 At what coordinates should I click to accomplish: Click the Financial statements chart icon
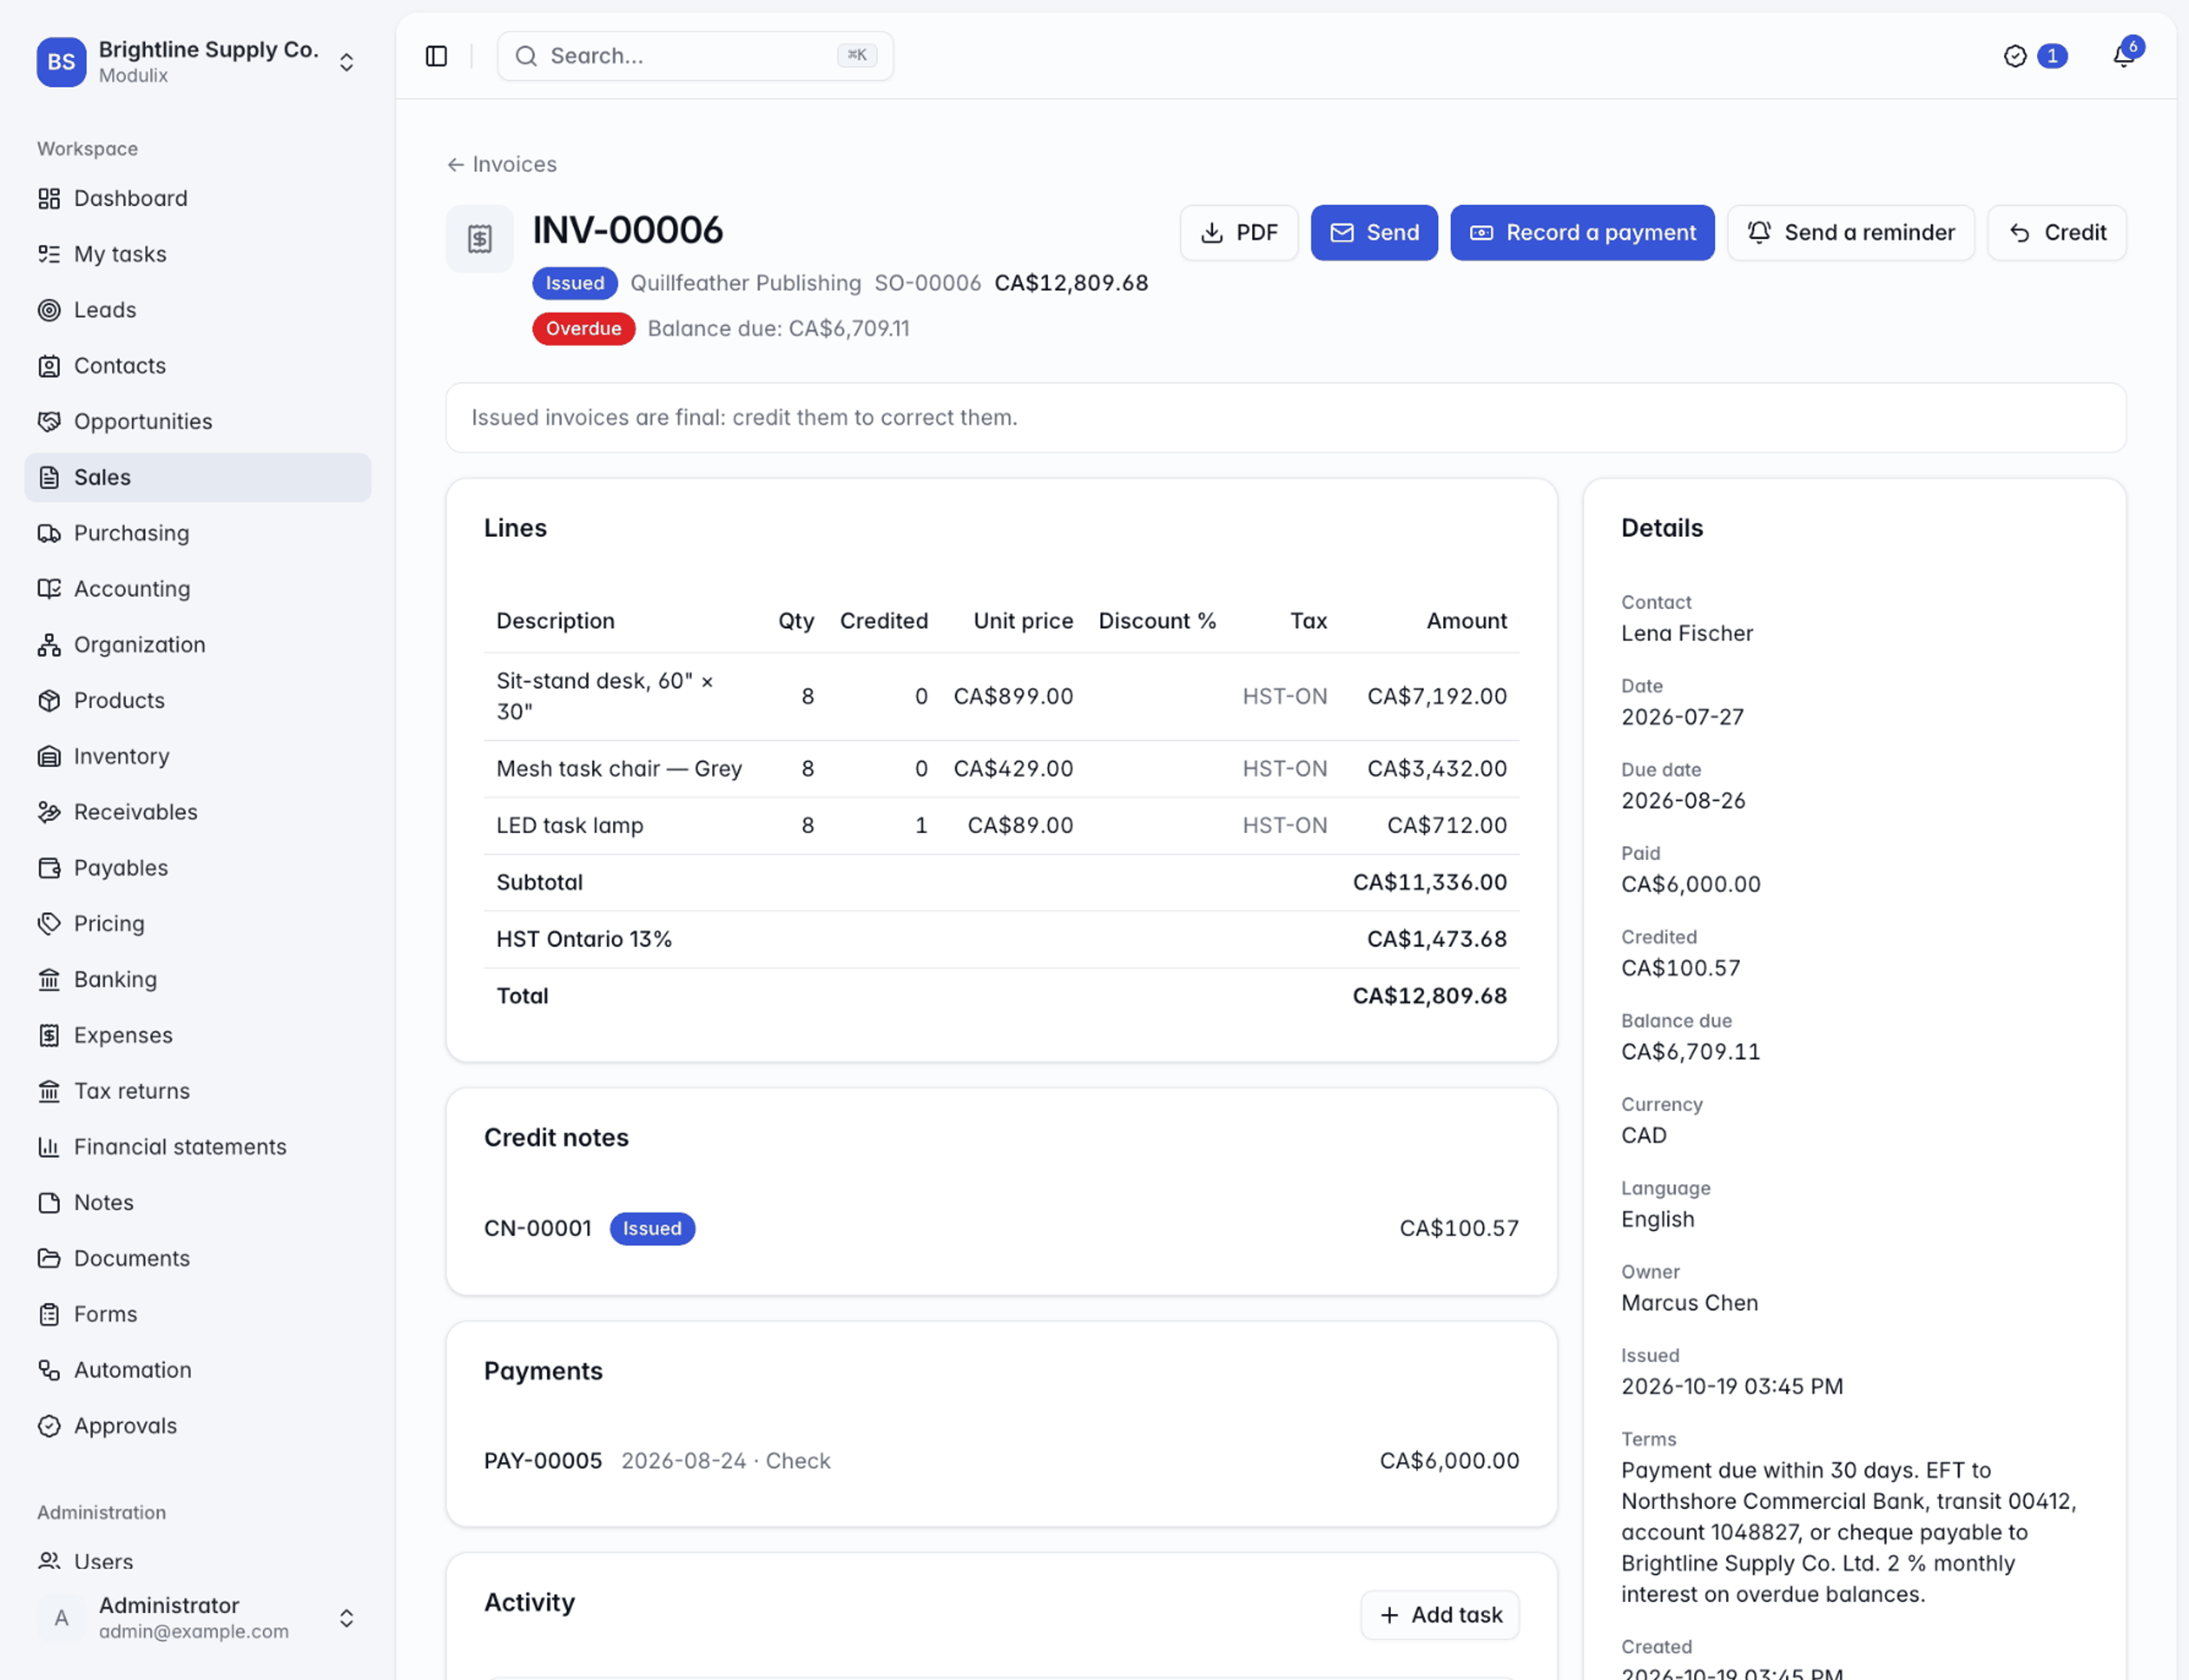pyautogui.click(x=49, y=1147)
